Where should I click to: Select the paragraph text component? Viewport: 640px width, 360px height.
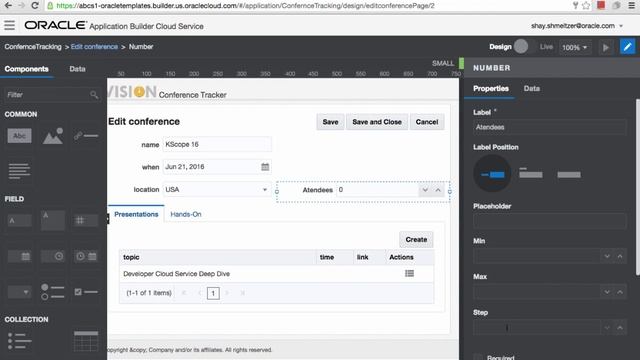click(19, 171)
